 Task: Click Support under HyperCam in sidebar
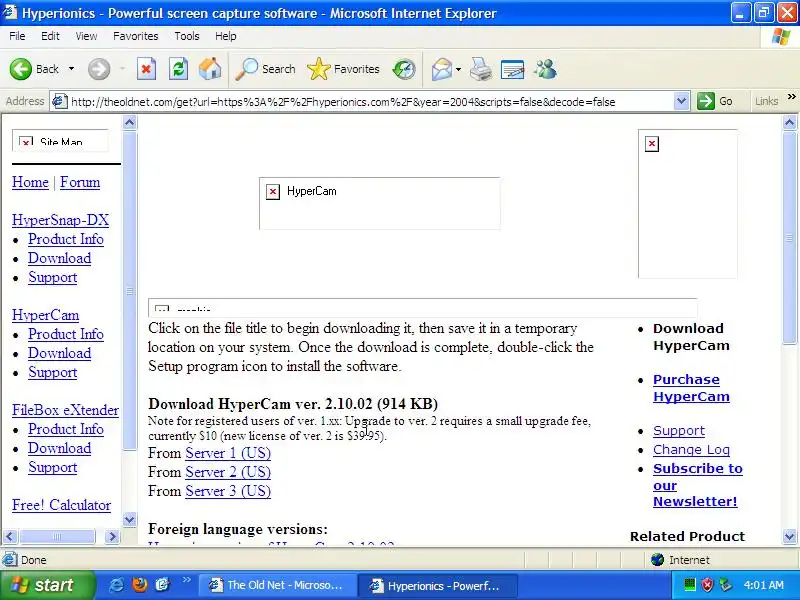(53, 372)
